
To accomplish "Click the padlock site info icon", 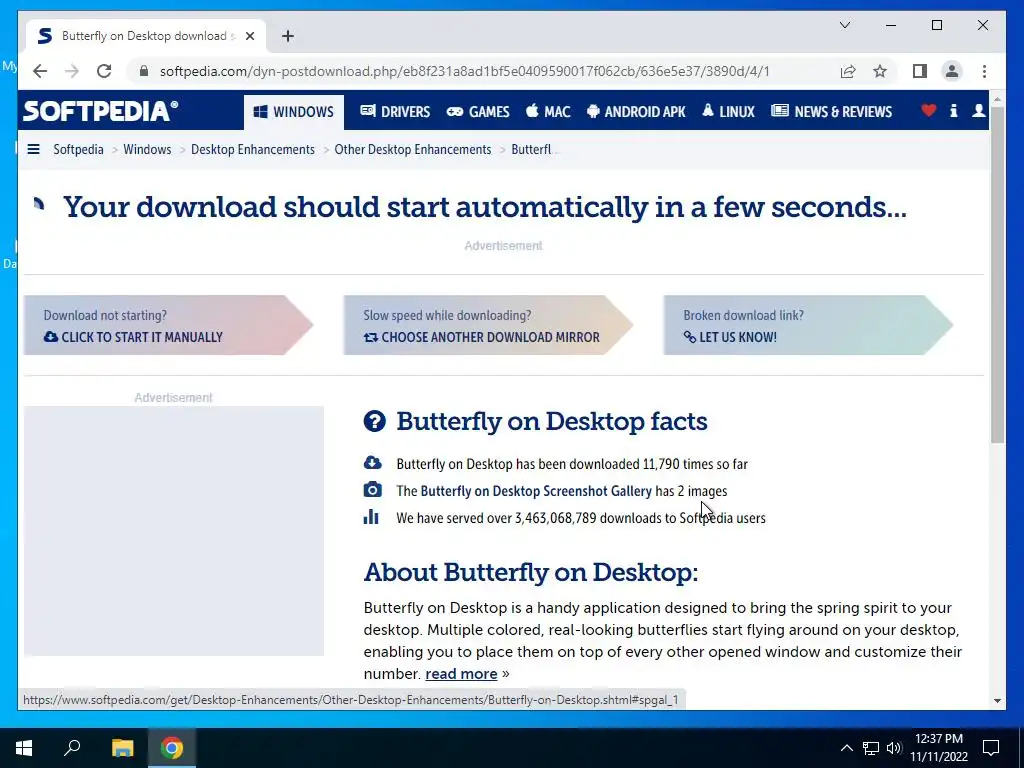I will pyautogui.click(x=144, y=71).
